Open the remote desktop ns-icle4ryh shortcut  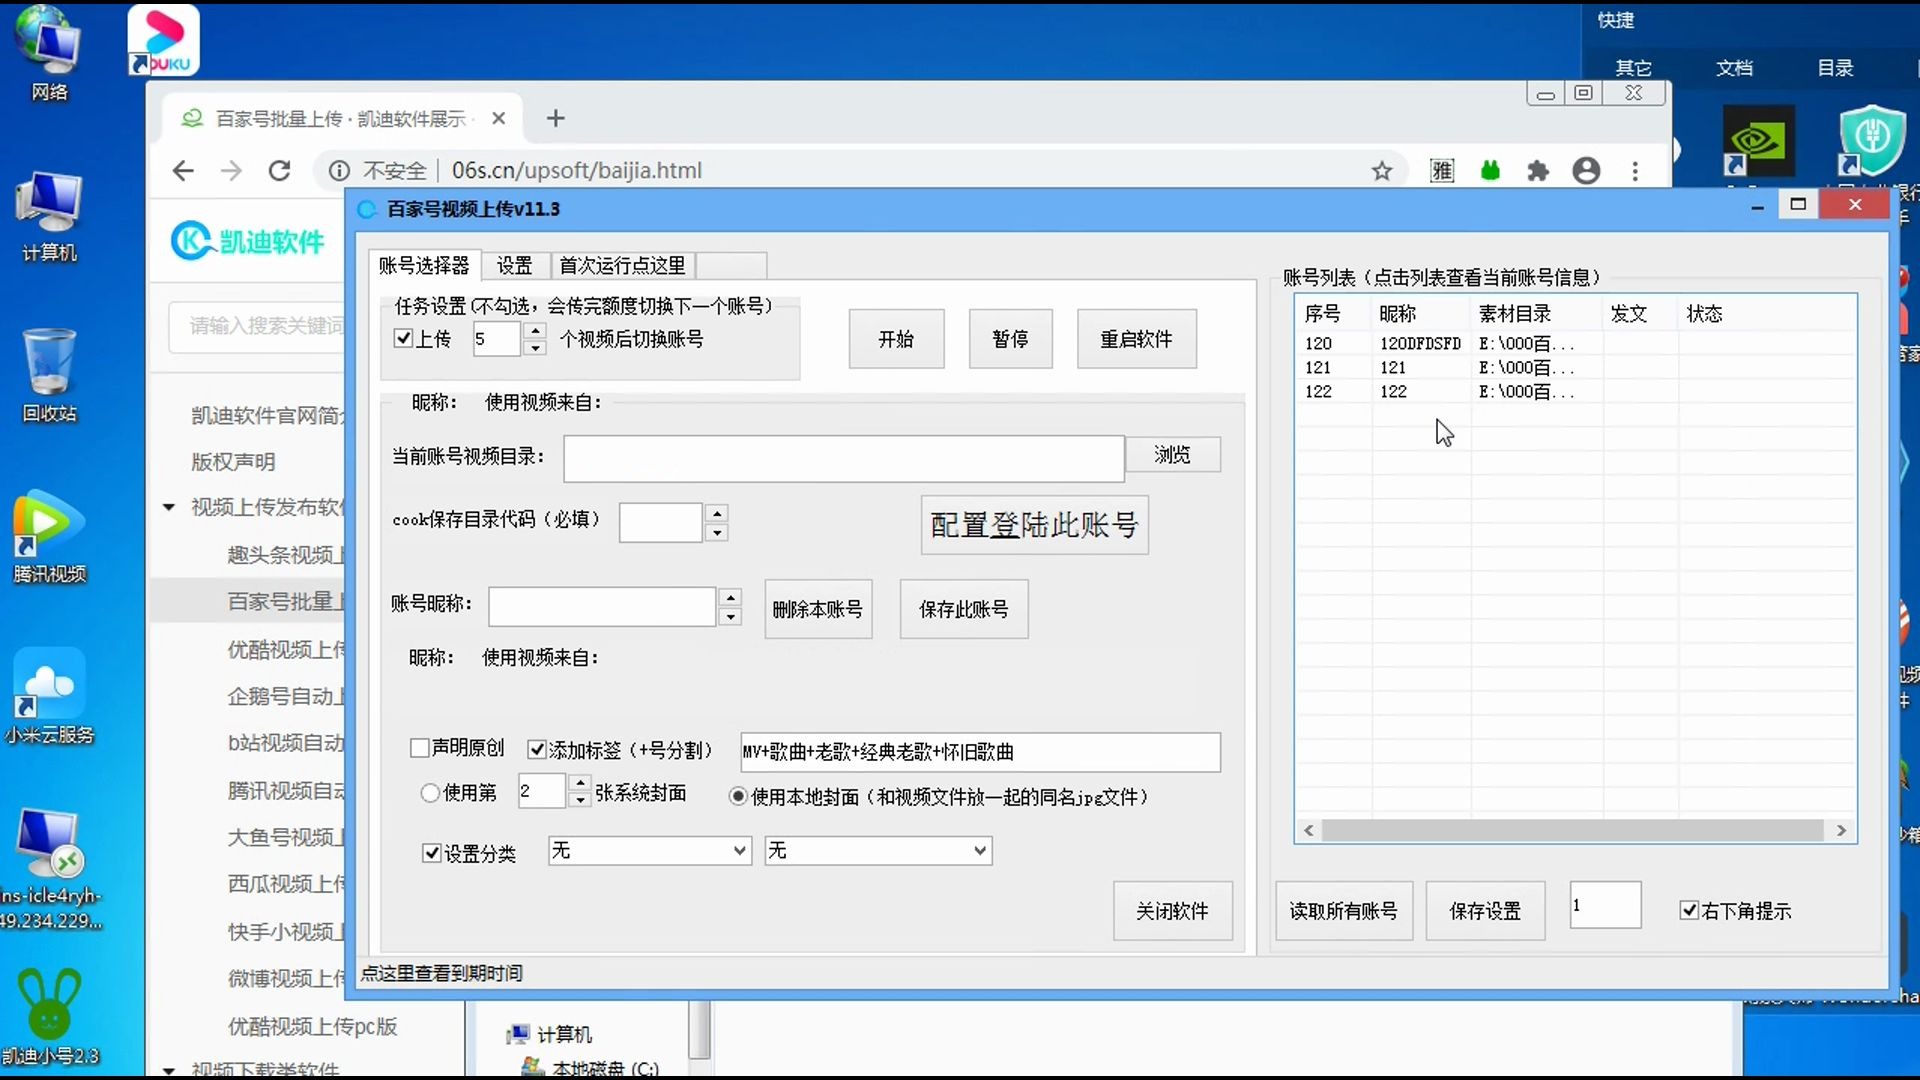tap(48, 868)
